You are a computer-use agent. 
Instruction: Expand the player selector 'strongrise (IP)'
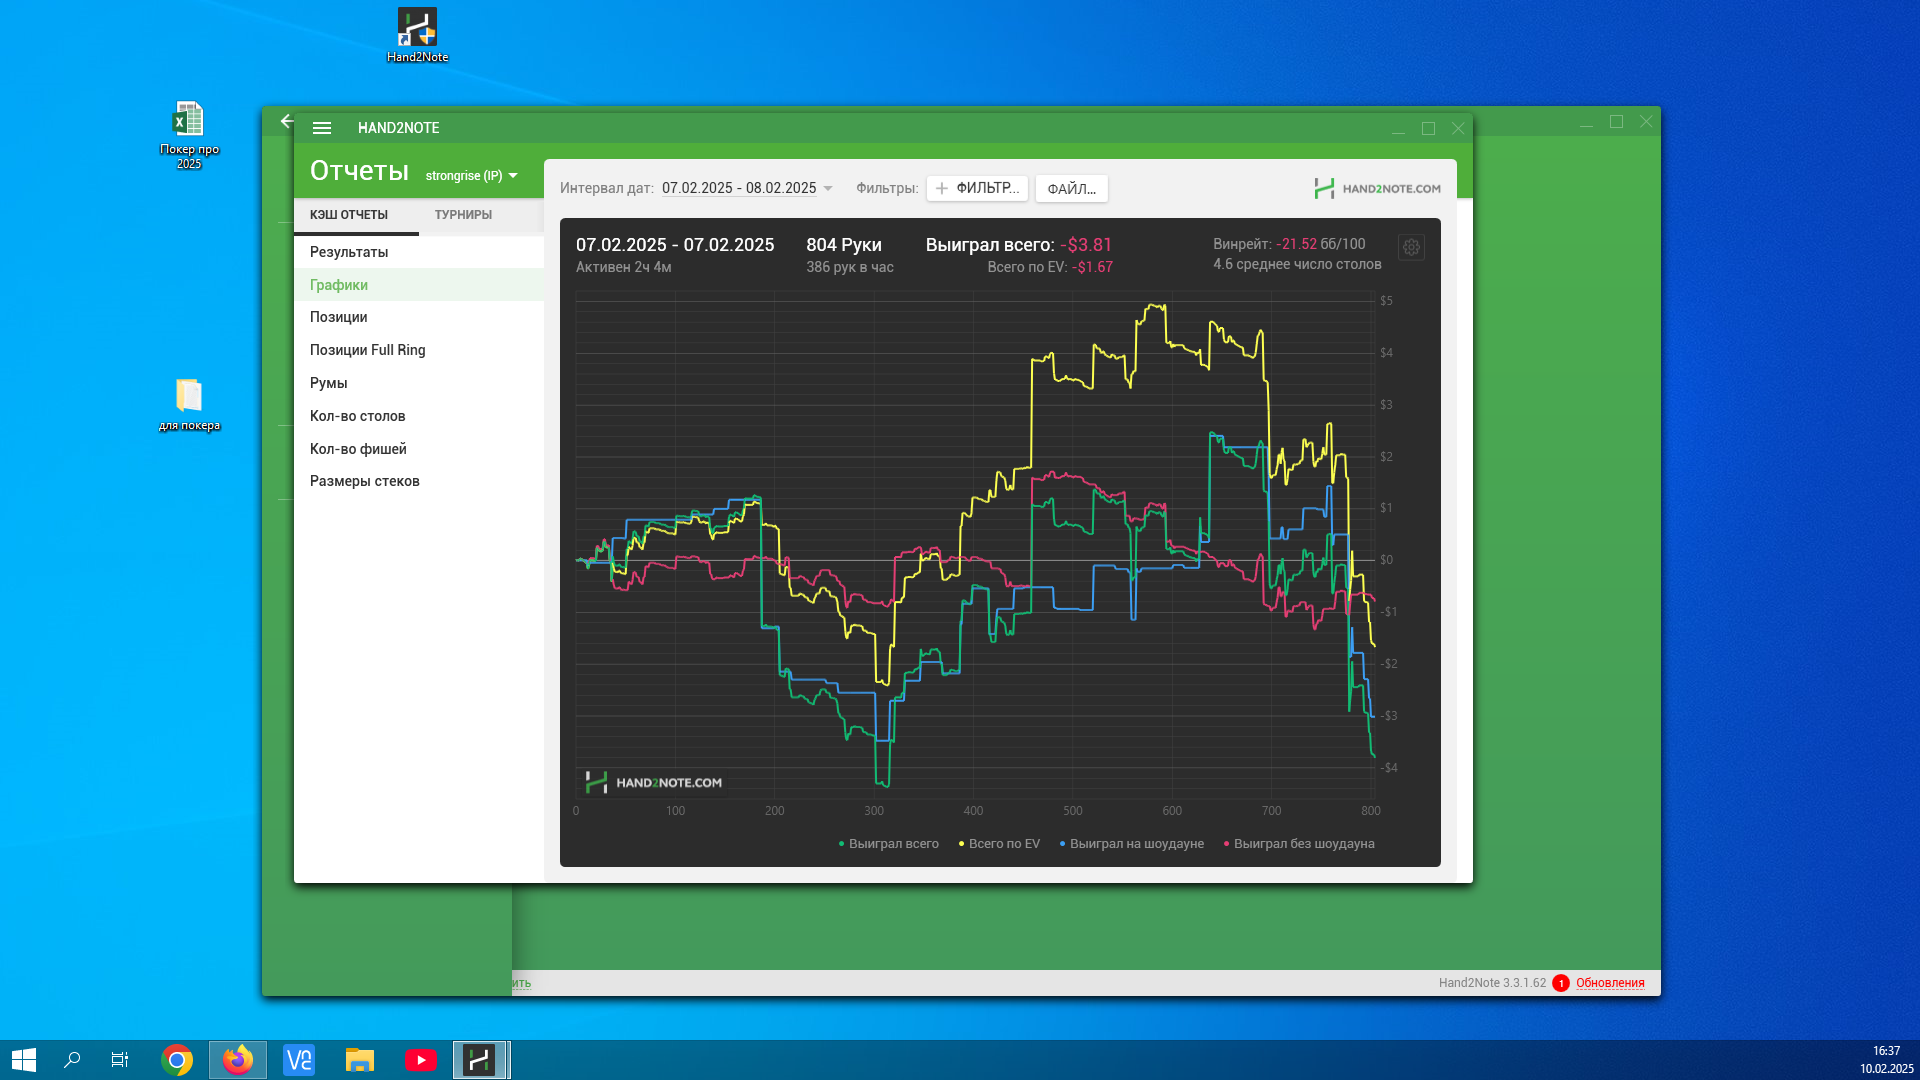coord(472,176)
